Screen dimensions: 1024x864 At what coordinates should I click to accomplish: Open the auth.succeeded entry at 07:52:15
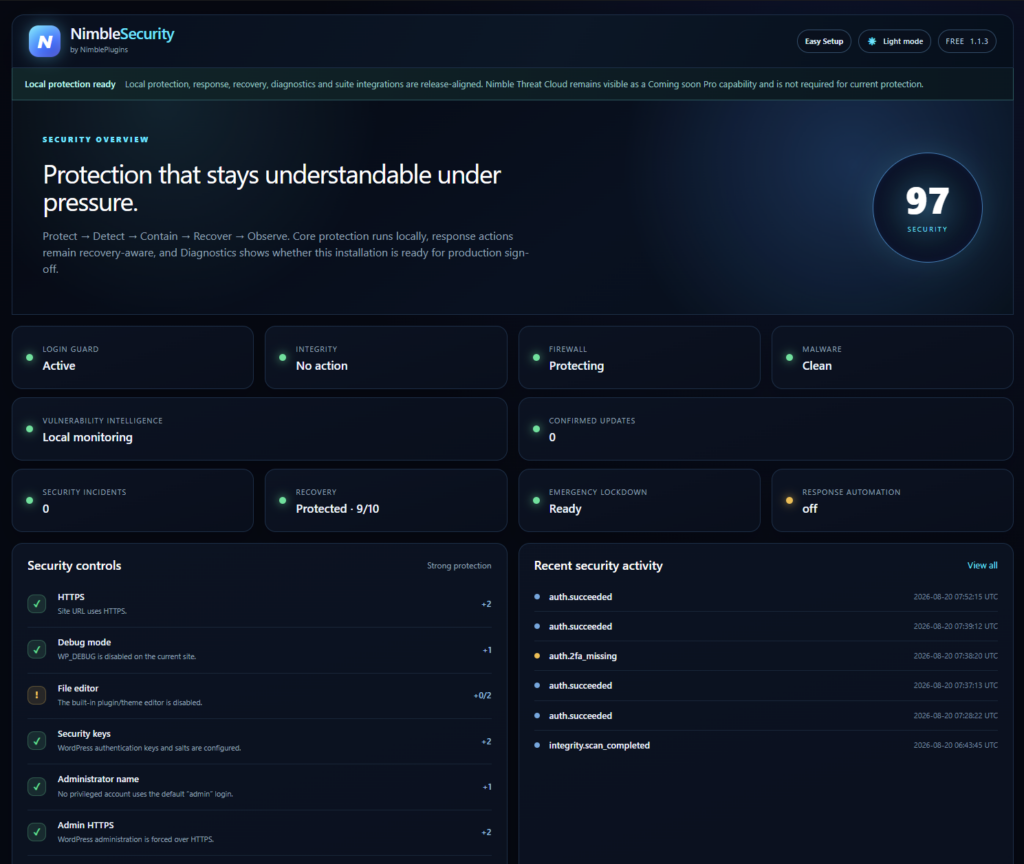point(765,597)
